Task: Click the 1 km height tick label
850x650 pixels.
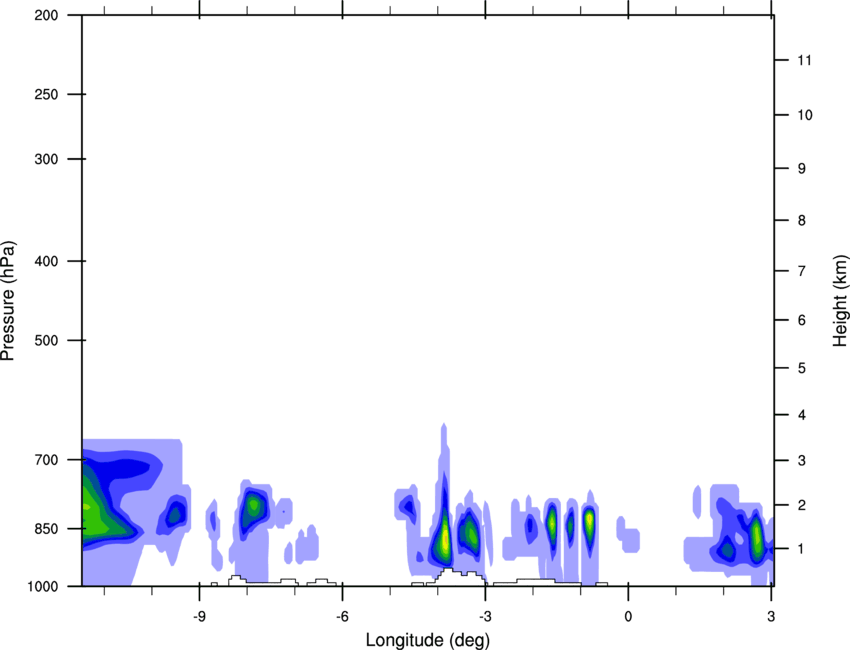Action: point(801,549)
